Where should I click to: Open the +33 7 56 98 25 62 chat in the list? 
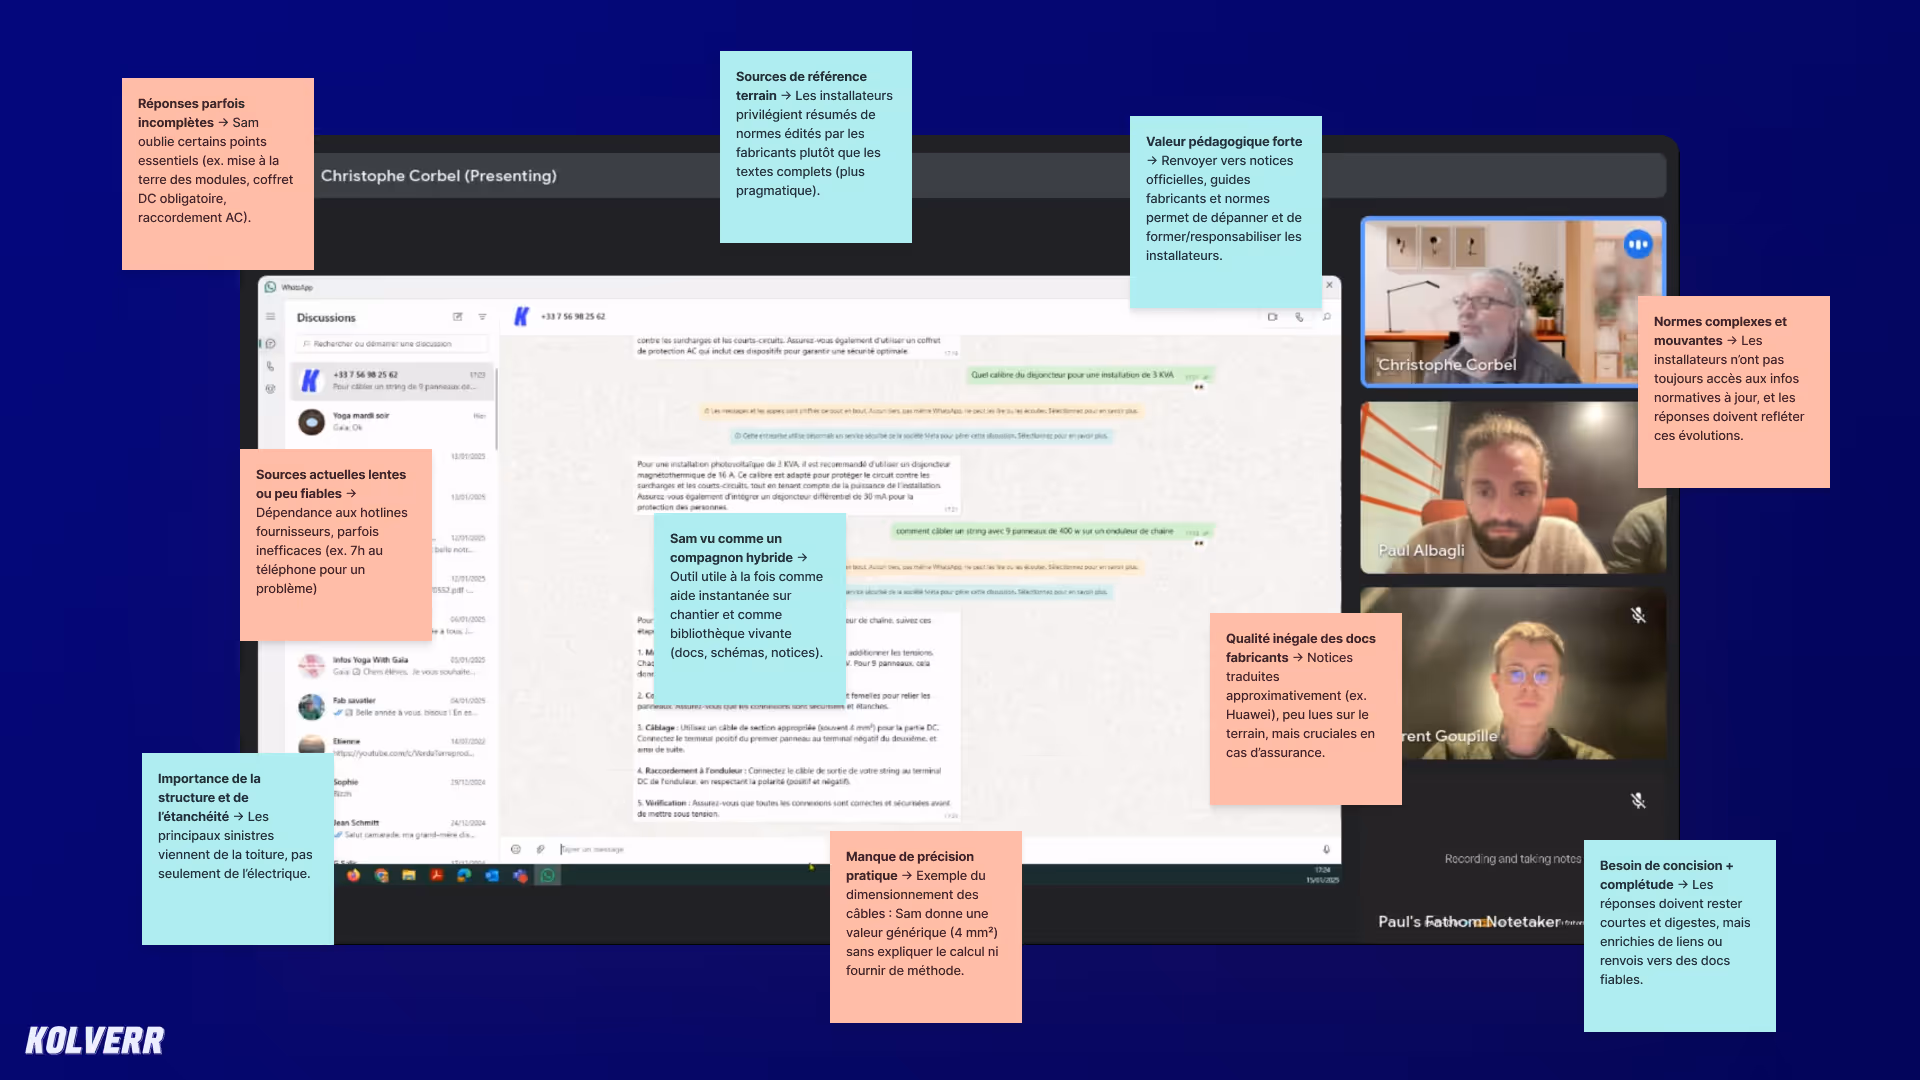coord(392,381)
